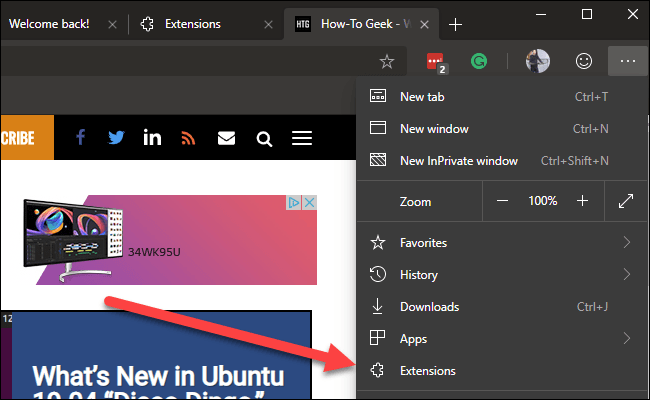Image resolution: width=650 pixels, height=400 pixels.
Task: Open the Facebook icon on the site header
Action: (81, 138)
